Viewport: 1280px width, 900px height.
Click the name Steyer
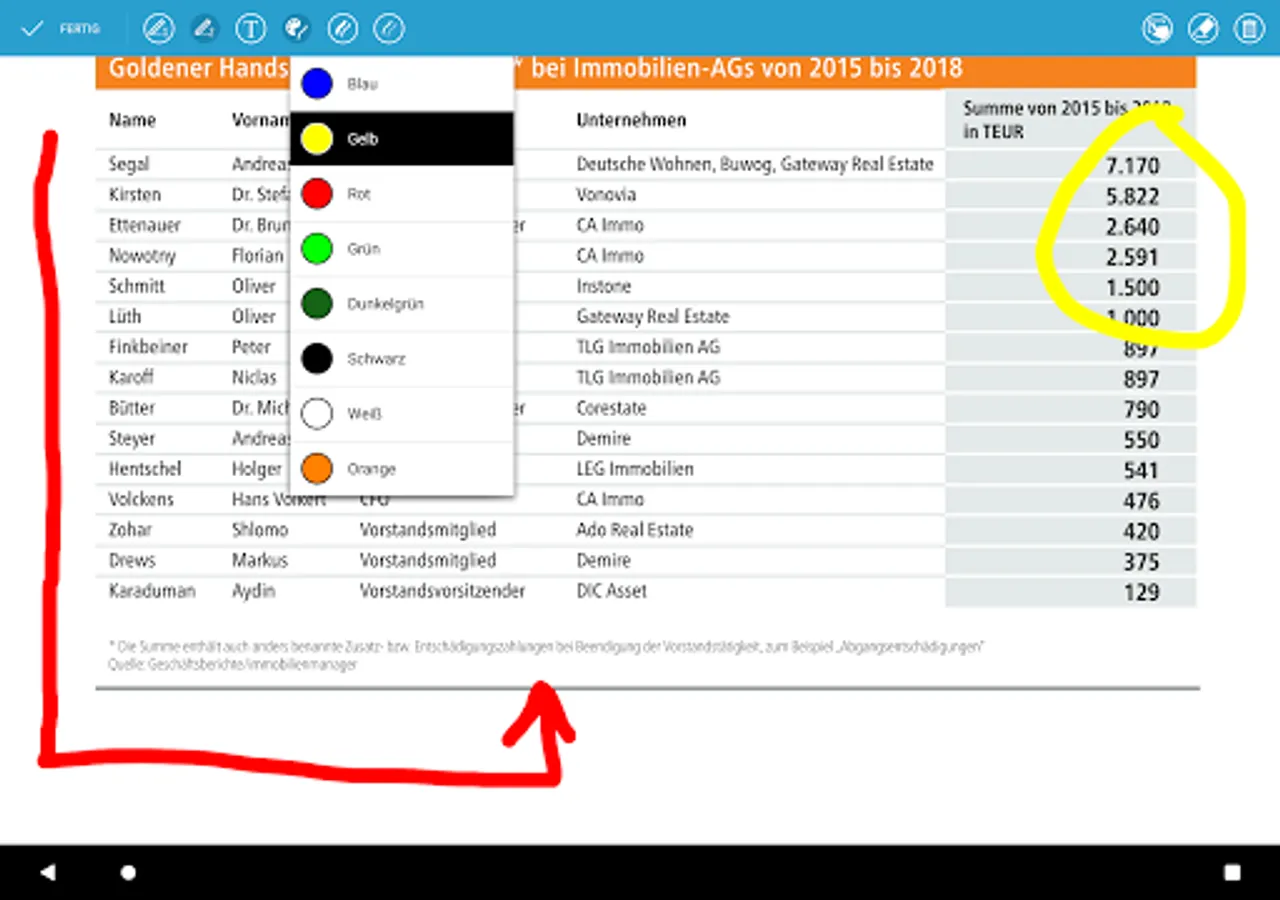[x=133, y=439]
